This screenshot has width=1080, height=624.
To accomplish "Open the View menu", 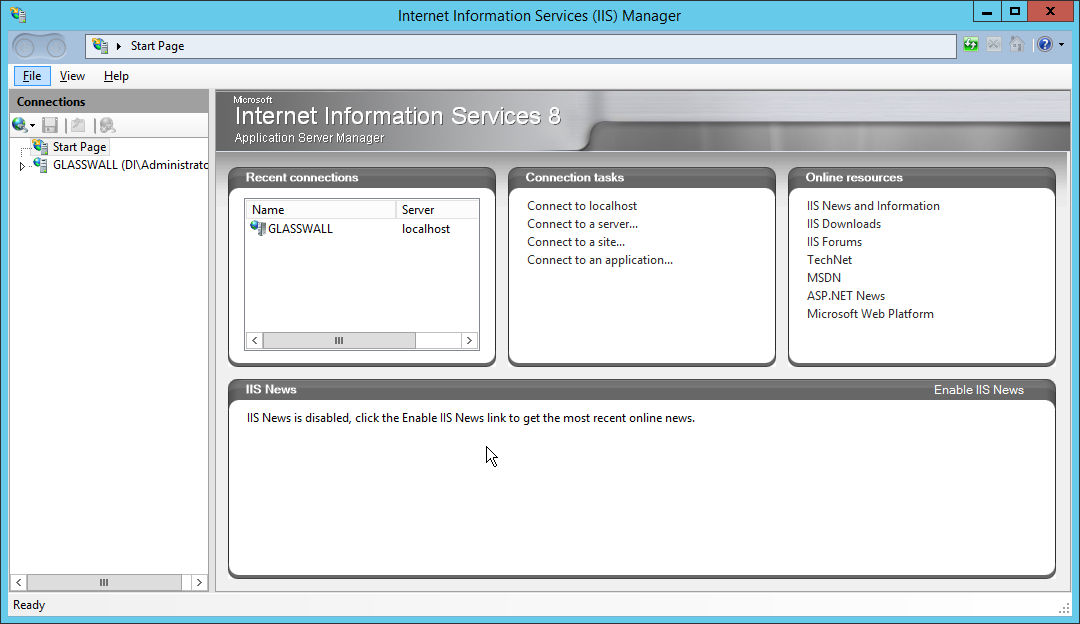I will click(x=72, y=76).
